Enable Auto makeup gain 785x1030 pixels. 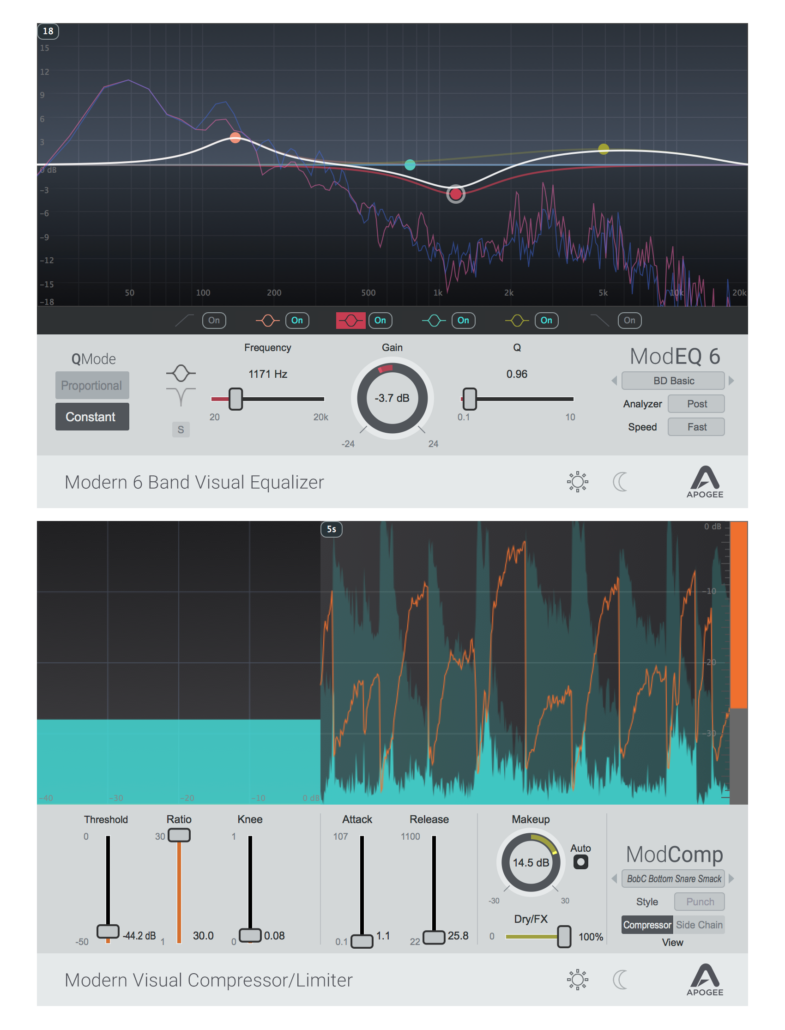(581, 862)
